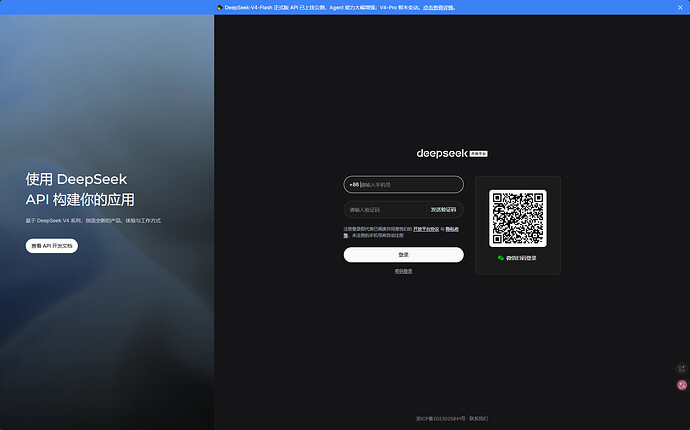
Task: Open the 点击查看详情 link in the banner
Action: (438, 7)
